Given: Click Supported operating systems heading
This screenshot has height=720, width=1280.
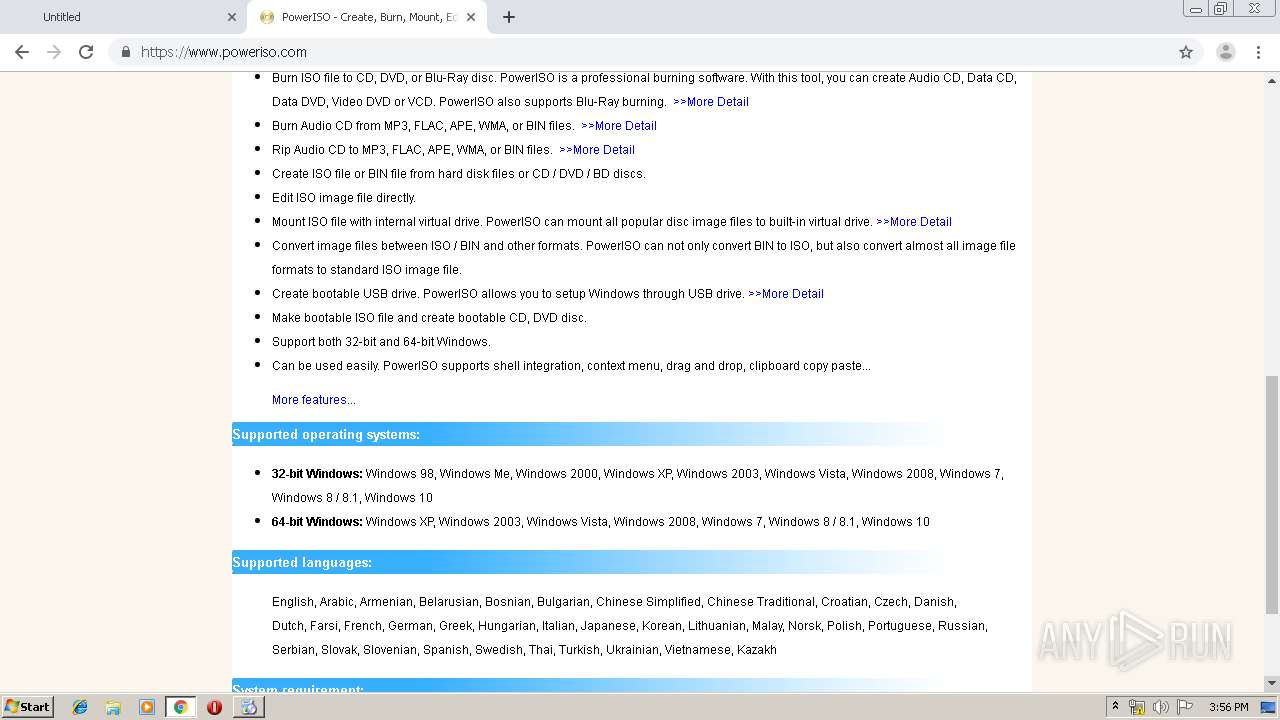Looking at the screenshot, I should click(326, 434).
